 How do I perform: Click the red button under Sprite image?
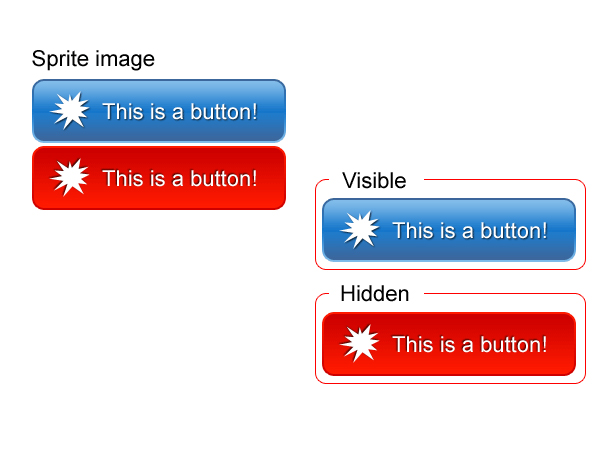[159, 178]
